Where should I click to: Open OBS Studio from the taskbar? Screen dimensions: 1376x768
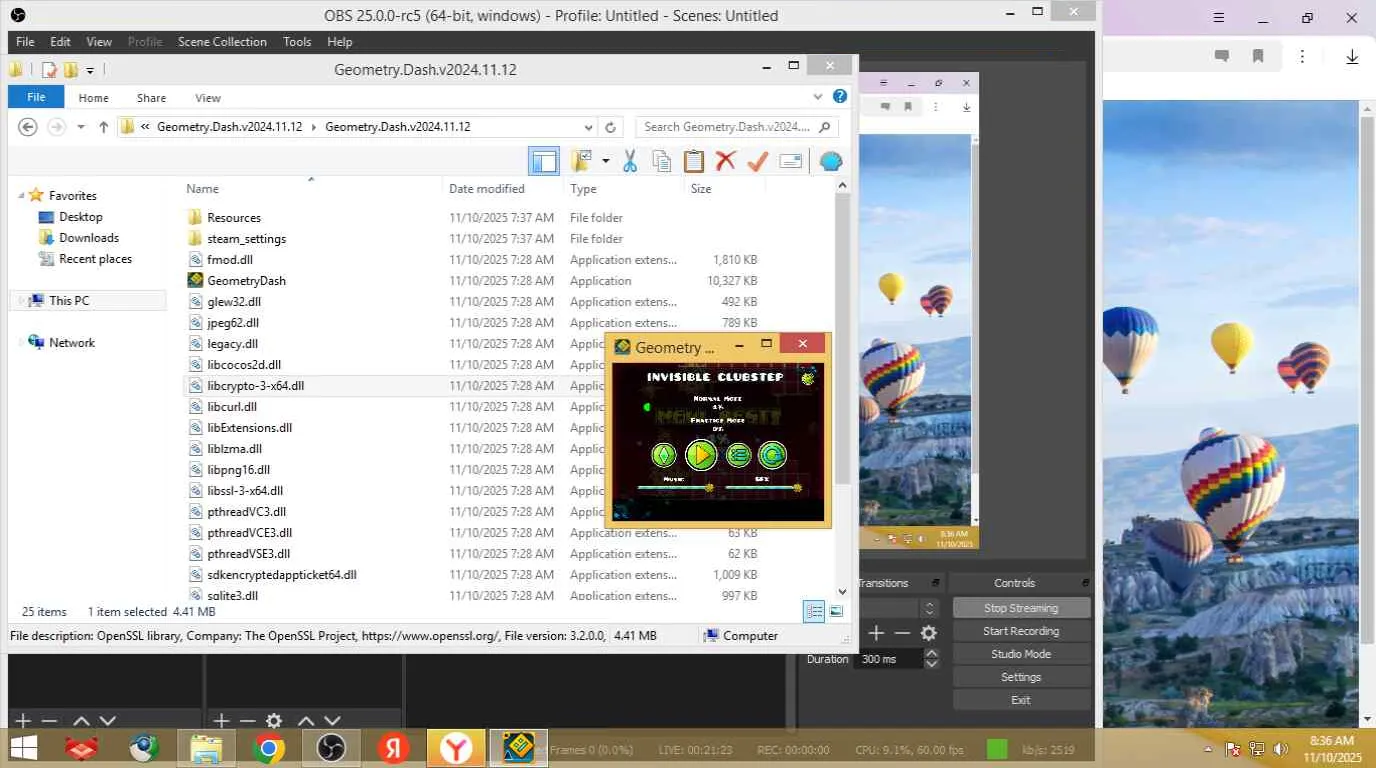tap(330, 748)
